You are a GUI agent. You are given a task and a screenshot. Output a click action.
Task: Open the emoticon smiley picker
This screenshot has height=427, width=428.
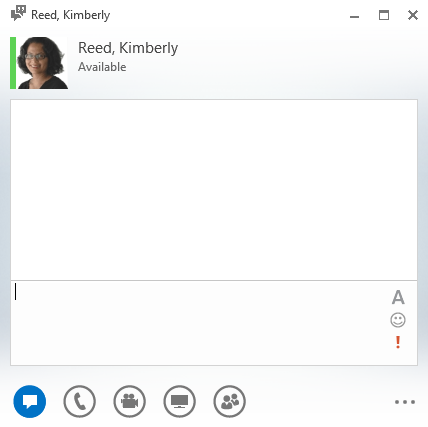coord(398,320)
